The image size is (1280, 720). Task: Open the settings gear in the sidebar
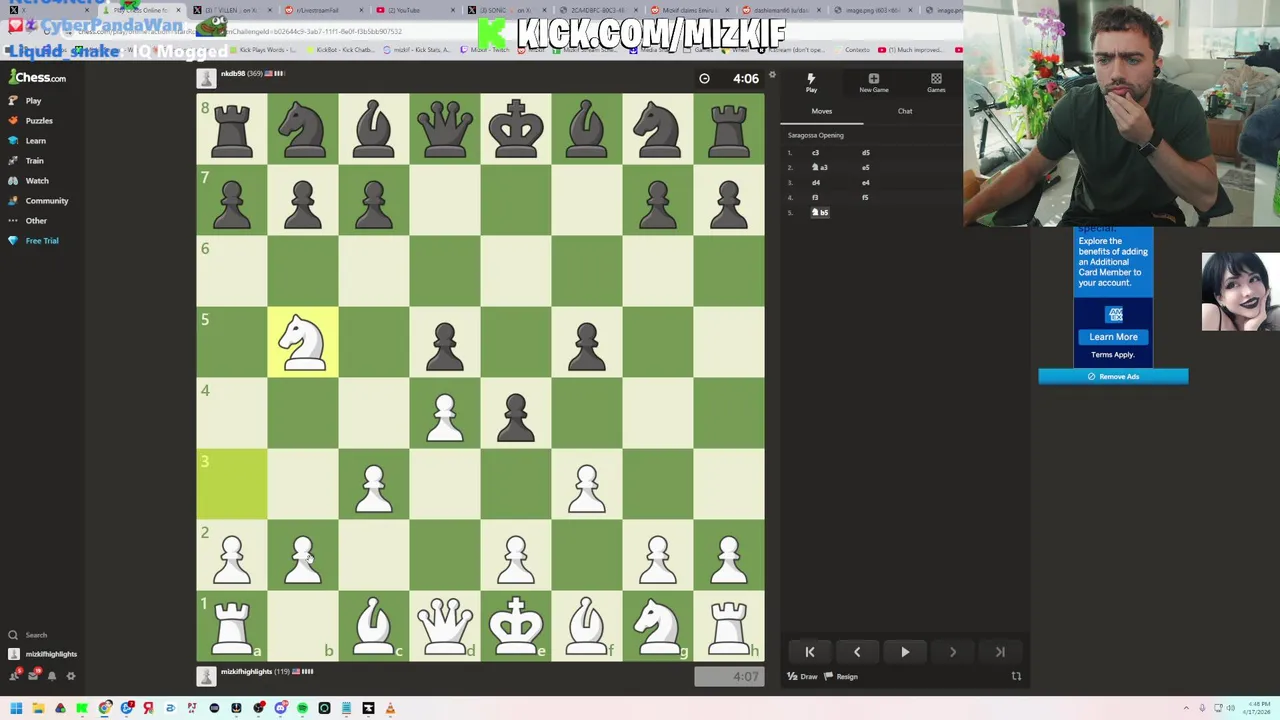pos(71,676)
